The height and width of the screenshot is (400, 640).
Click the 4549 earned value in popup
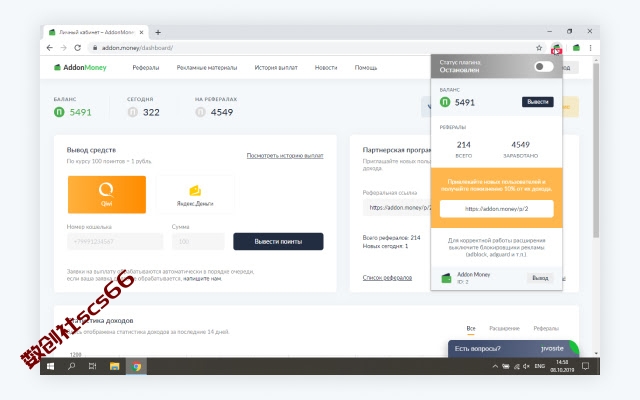pyautogui.click(x=520, y=144)
